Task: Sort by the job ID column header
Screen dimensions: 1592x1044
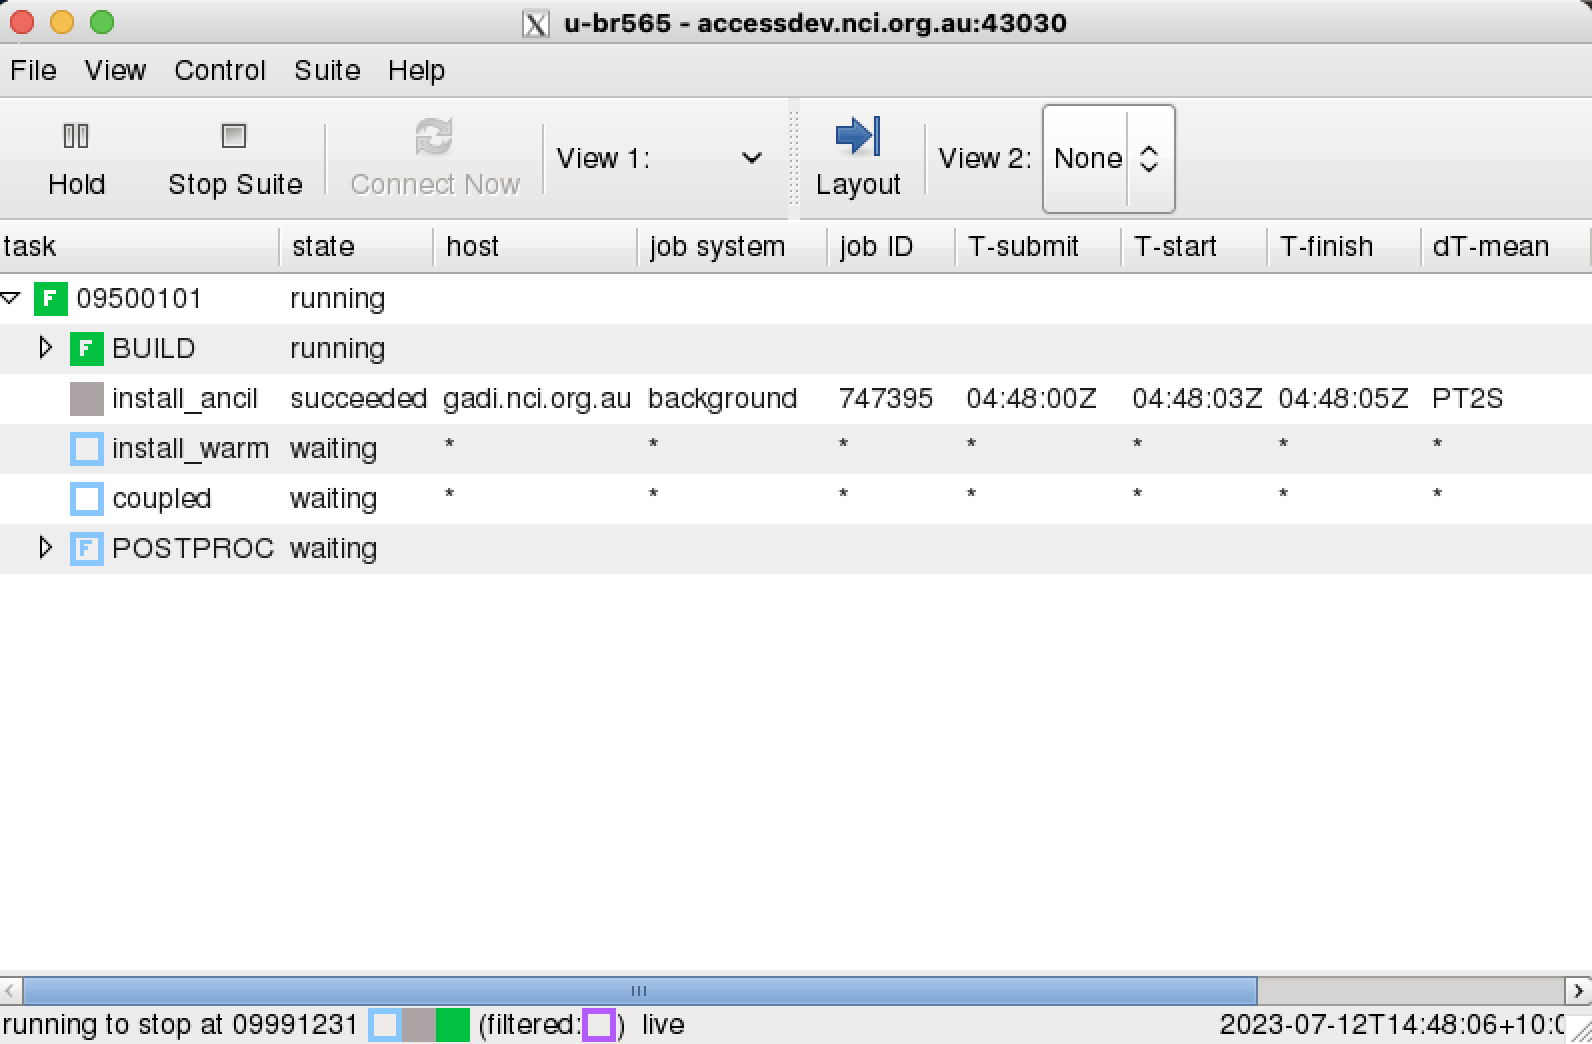Action: coord(891,246)
